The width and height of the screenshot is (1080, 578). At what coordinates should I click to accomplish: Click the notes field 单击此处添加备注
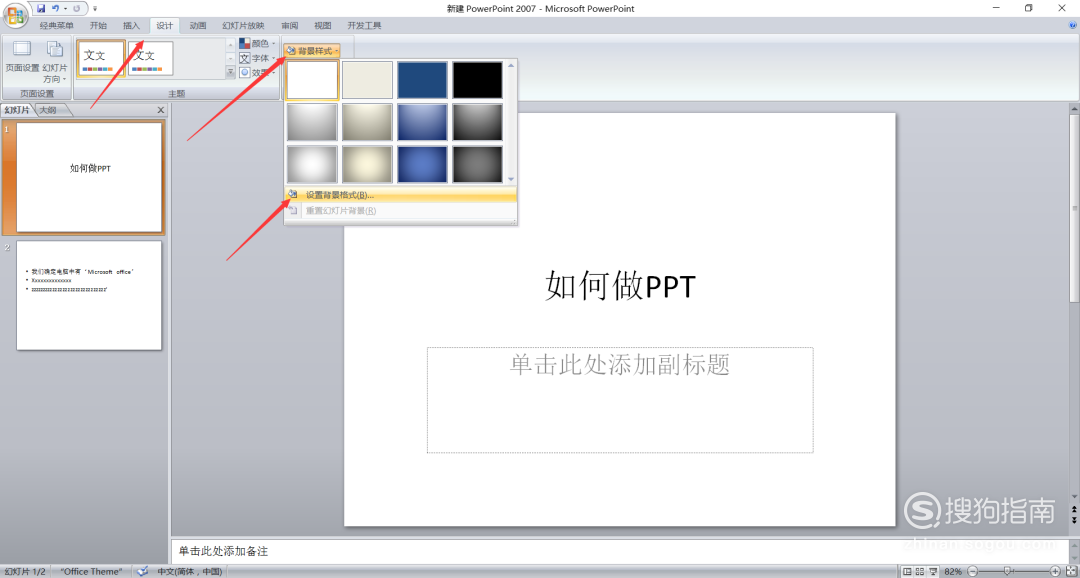click(x=619, y=551)
